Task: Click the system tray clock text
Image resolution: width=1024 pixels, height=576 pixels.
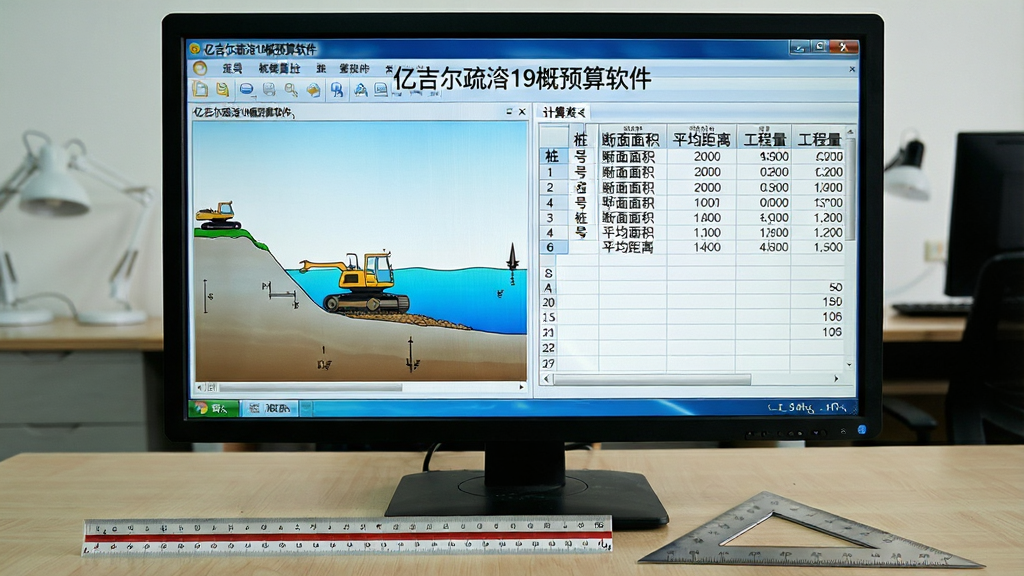Action: pos(807,408)
